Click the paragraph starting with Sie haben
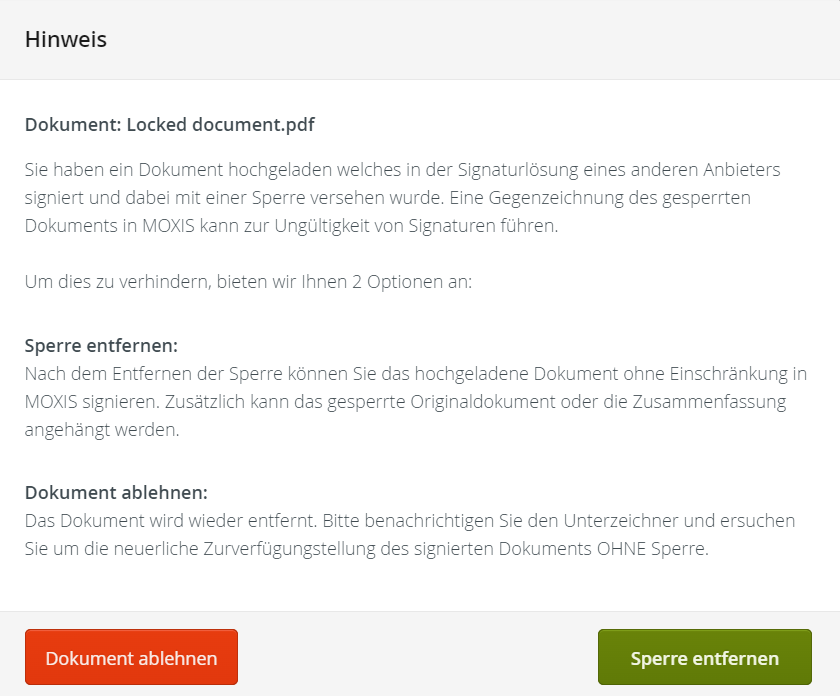This screenshot has height=696, width=840. 400,198
